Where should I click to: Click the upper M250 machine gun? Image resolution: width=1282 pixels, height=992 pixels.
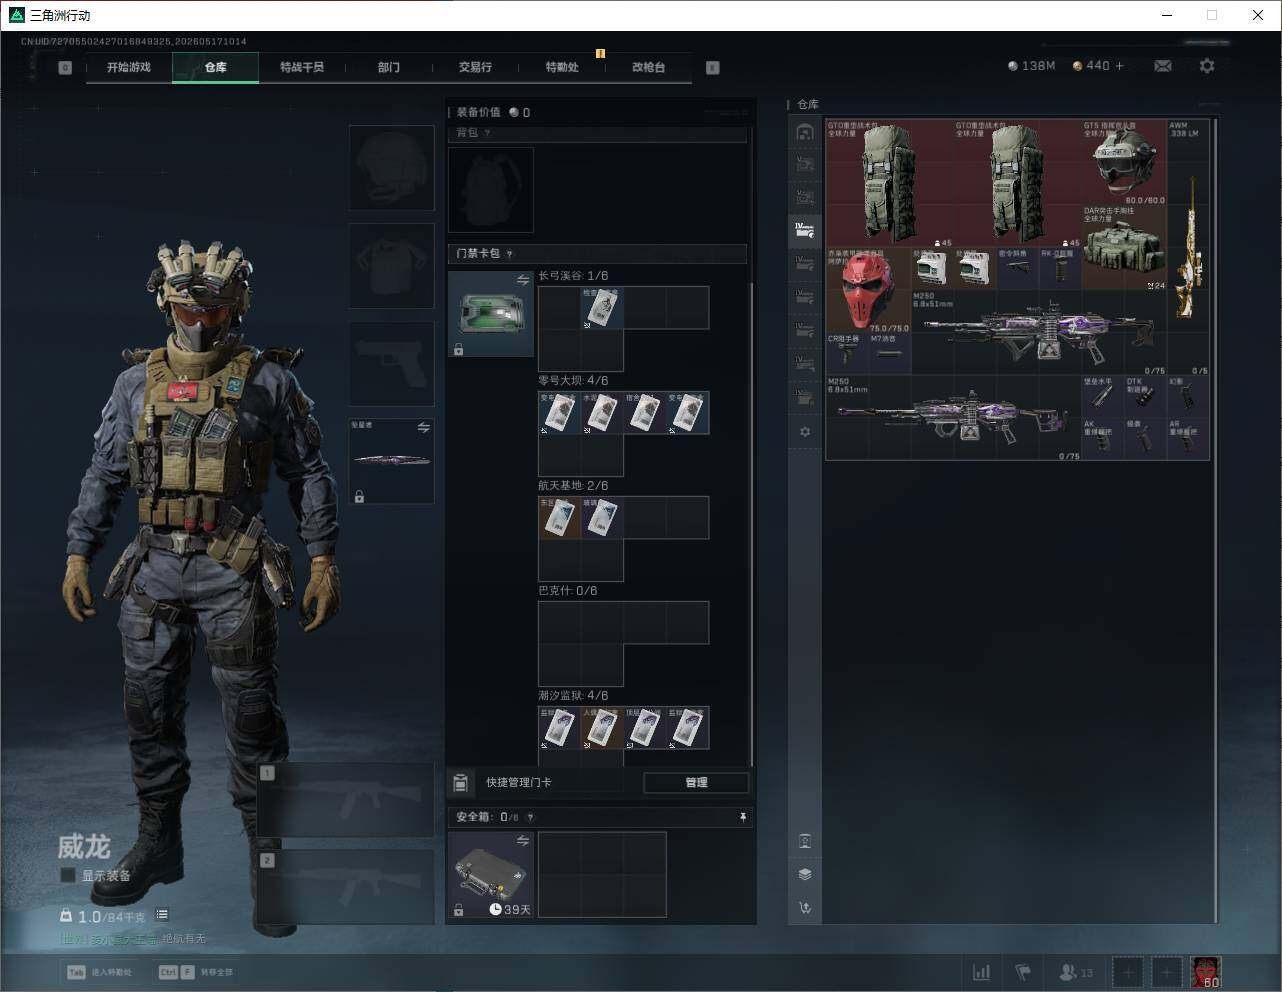[1038, 333]
